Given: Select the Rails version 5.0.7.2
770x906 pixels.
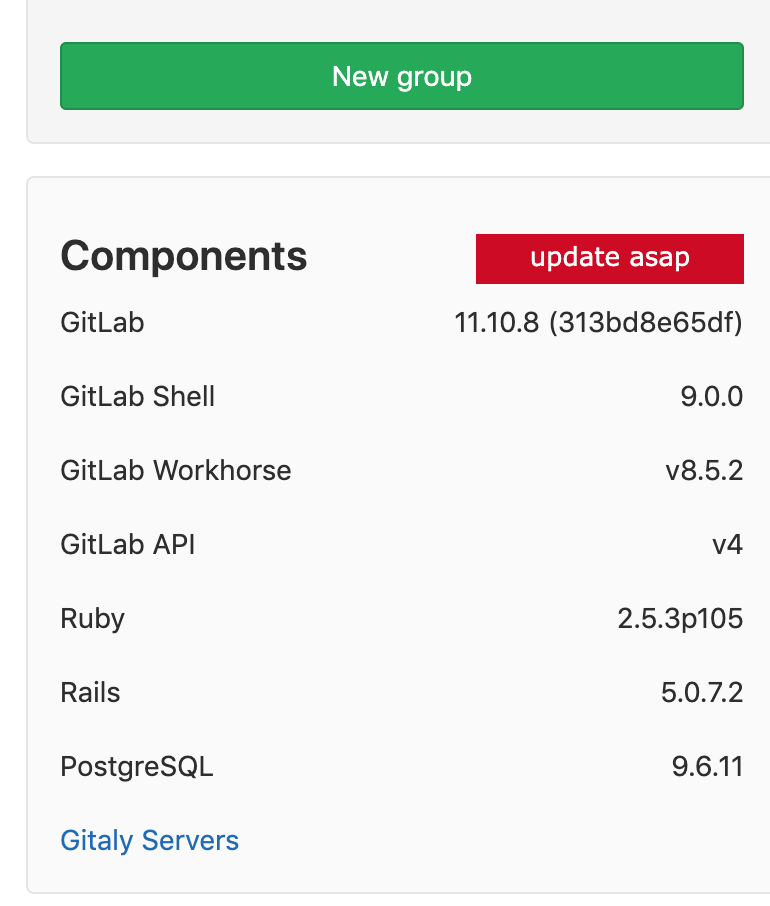Looking at the screenshot, I should [701, 692].
